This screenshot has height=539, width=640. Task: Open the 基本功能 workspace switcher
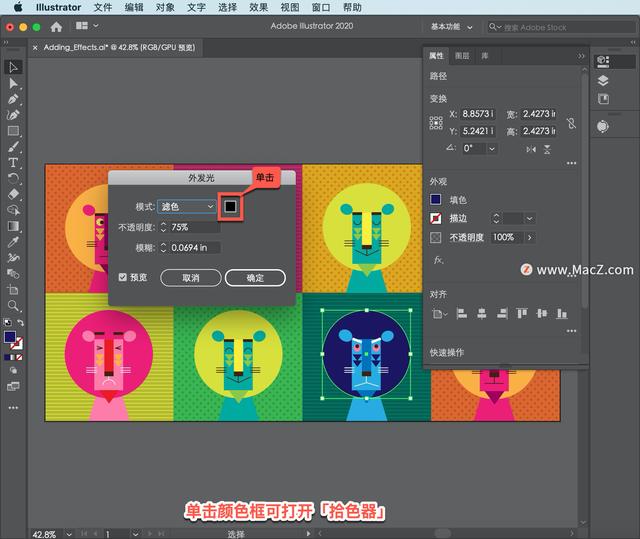[x=457, y=27]
